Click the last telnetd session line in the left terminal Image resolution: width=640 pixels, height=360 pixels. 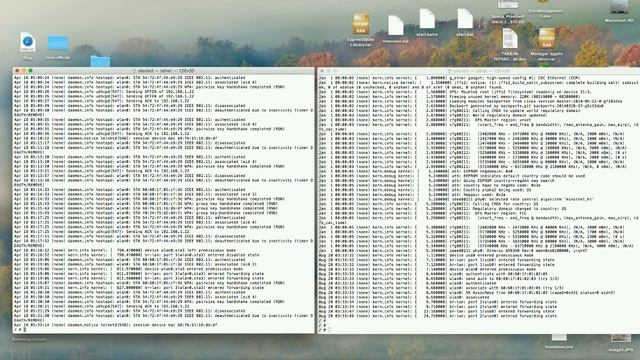click(x=116, y=325)
